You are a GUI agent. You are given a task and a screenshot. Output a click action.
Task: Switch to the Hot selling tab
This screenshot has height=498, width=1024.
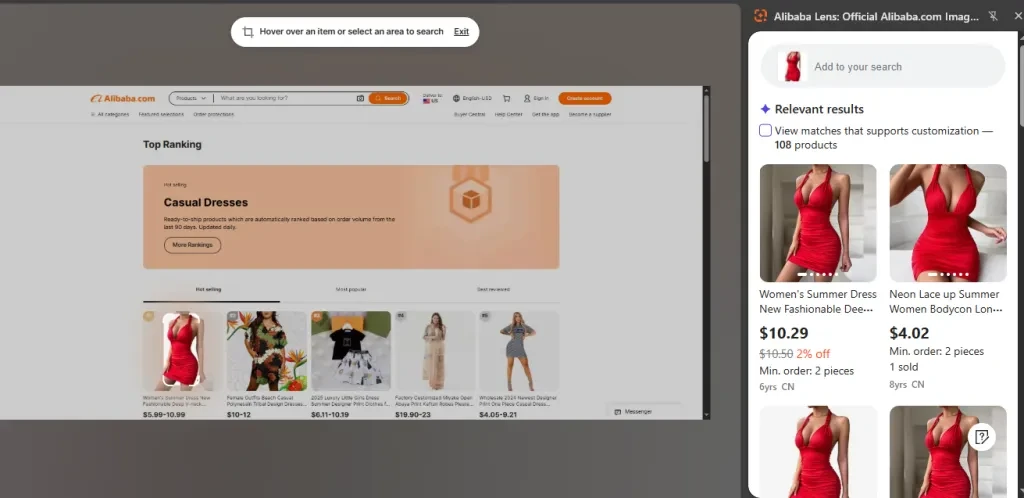coord(208,289)
